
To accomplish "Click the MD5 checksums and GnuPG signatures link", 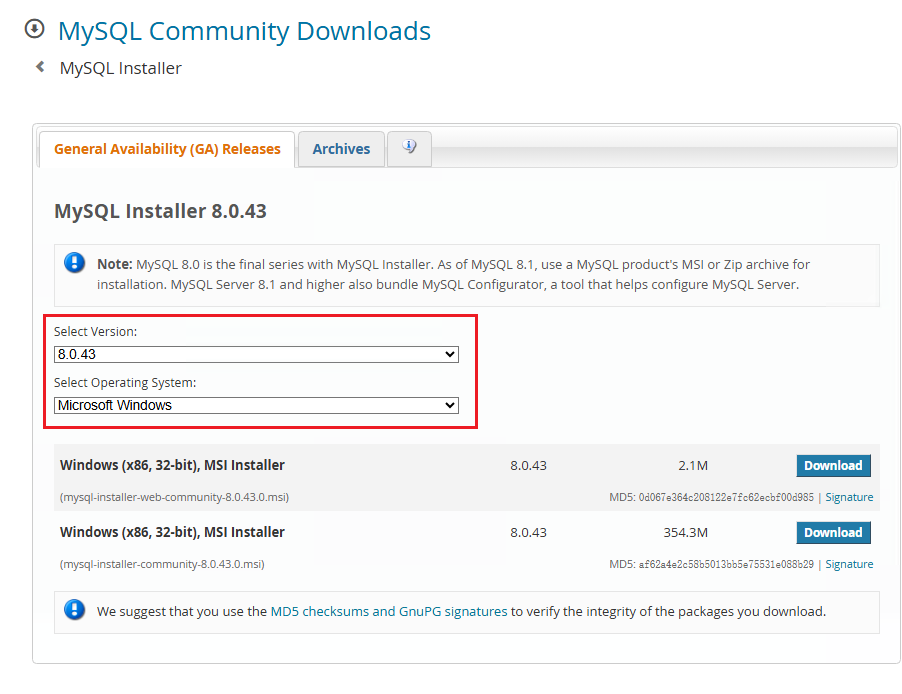I will coord(390,609).
